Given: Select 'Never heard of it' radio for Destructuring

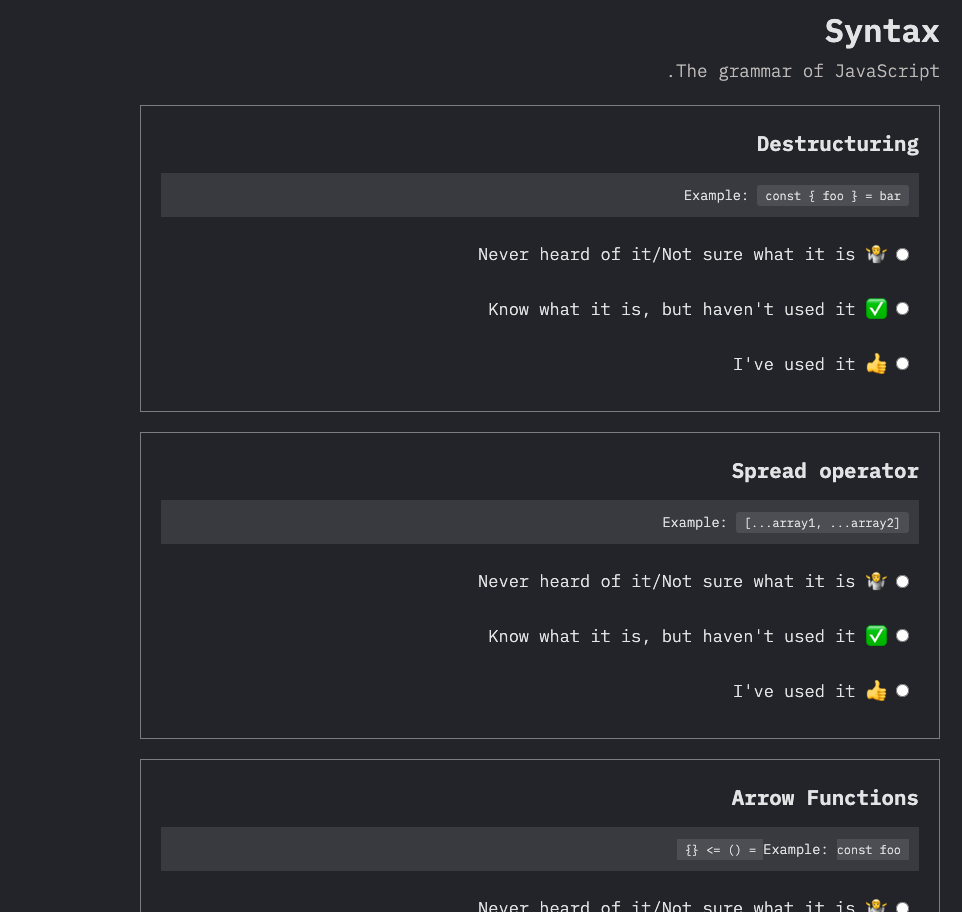Looking at the screenshot, I should [902, 255].
